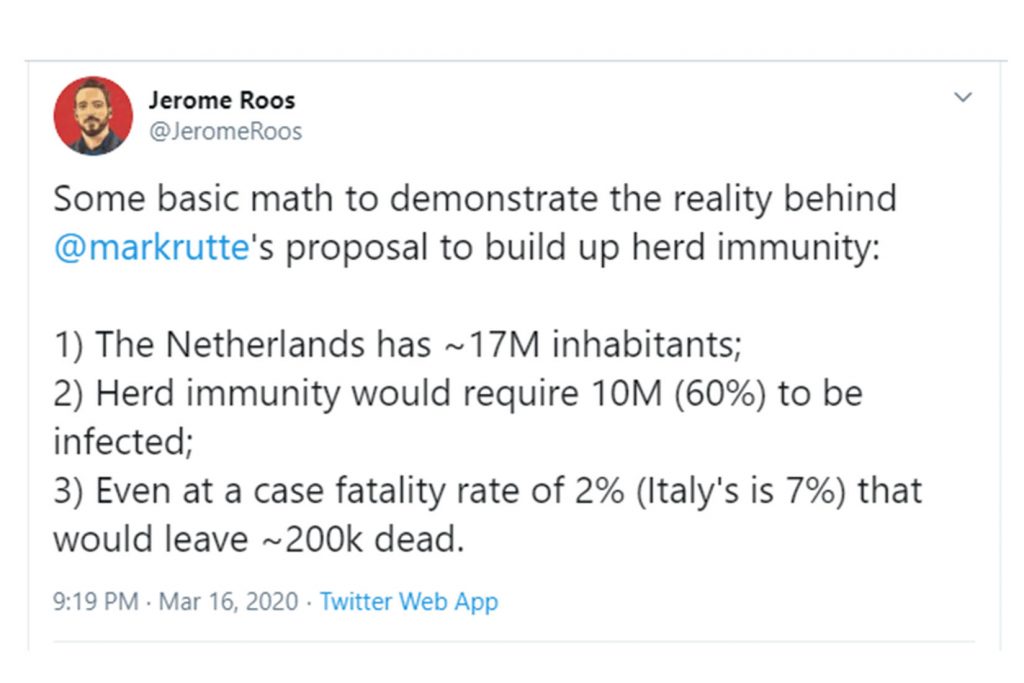Viewport: 1024px width, 683px height.
Task: Click the "Mar 16, 2020" date
Action: tap(230, 602)
